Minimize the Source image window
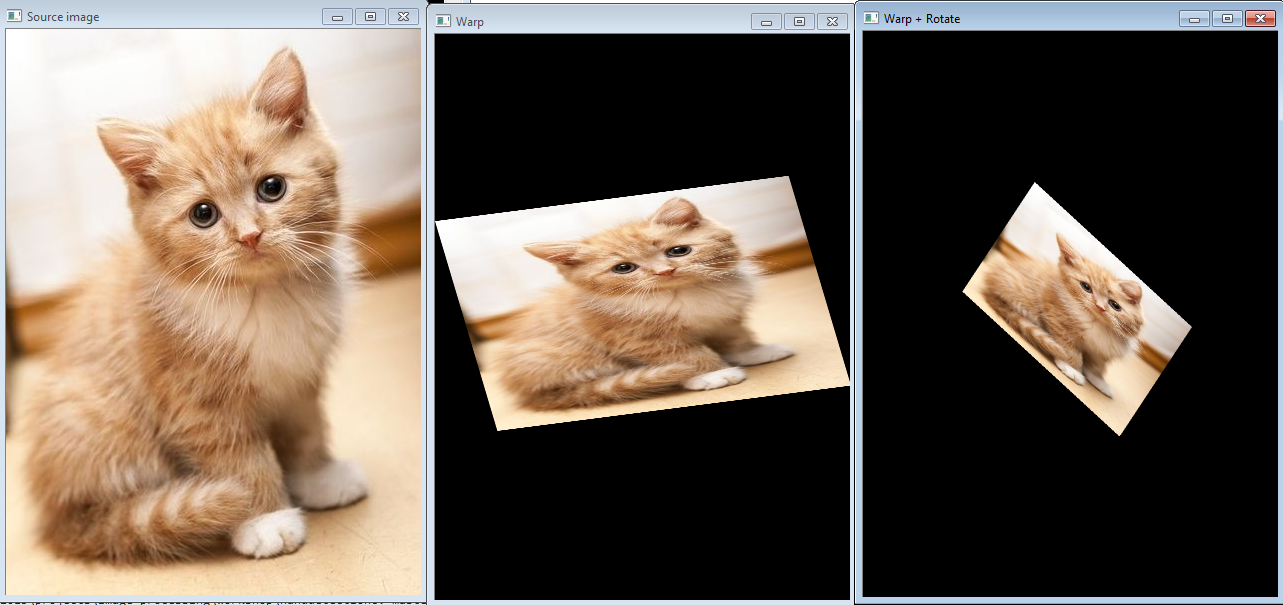The height and width of the screenshot is (605, 1283). pyautogui.click(x=337, y=17)
